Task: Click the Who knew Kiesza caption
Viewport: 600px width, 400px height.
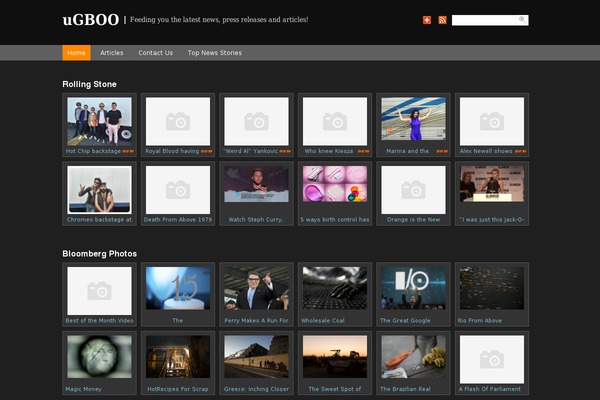Action: (329, 151)
